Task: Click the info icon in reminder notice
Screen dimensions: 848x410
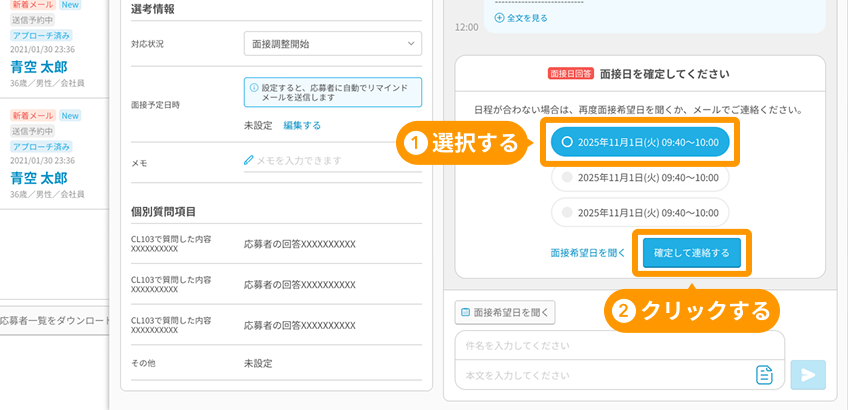Action: [x=254, y=88]
